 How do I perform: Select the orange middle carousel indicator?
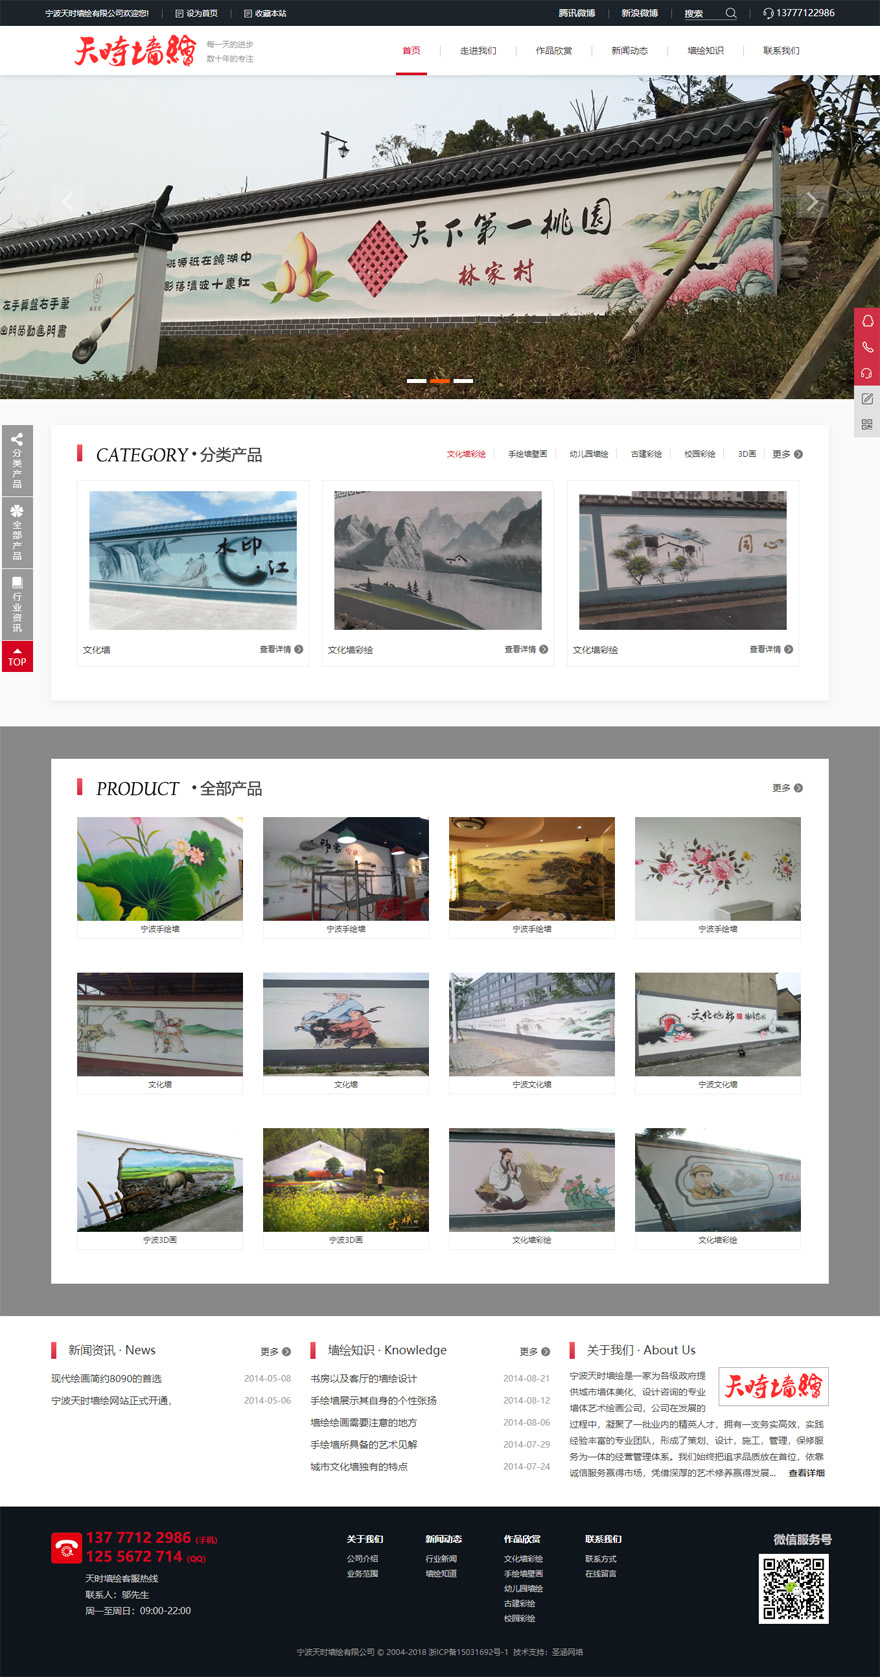[440, 381]
